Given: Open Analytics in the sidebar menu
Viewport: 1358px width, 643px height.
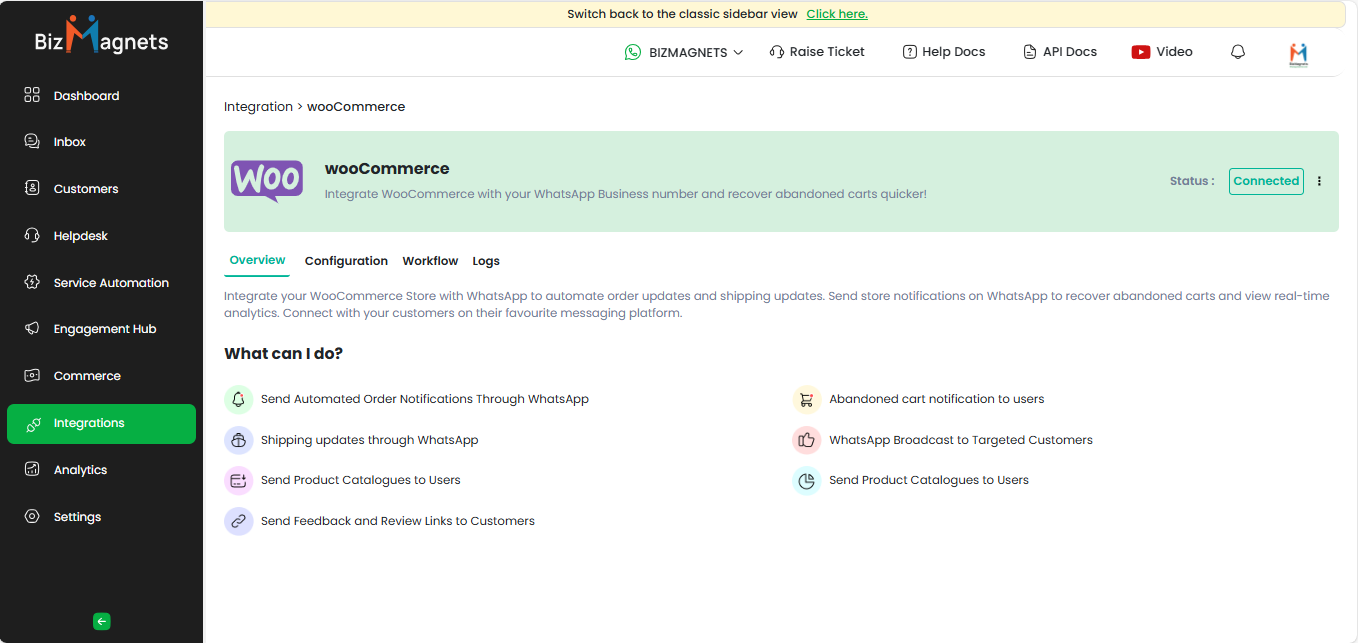Looking at the screenshot, I should [x=80, y=470].
